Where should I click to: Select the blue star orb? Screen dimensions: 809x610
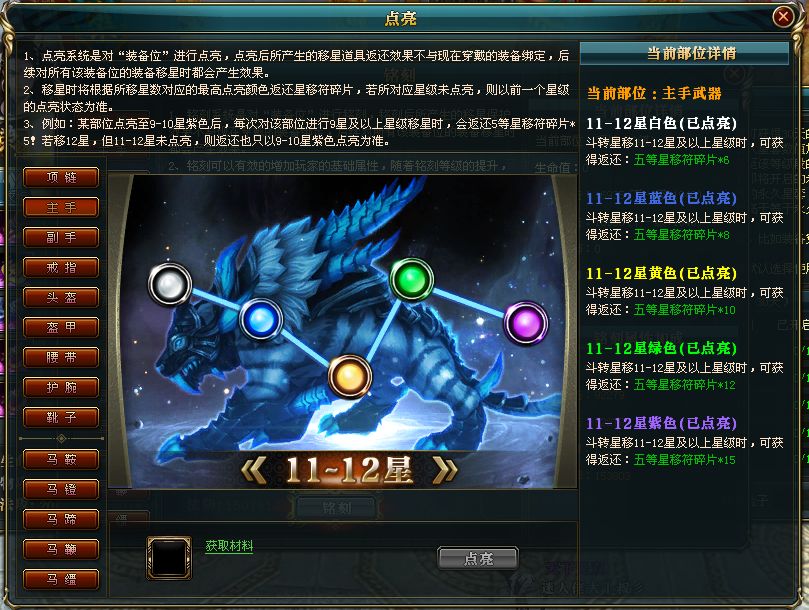tap(261, 320)
